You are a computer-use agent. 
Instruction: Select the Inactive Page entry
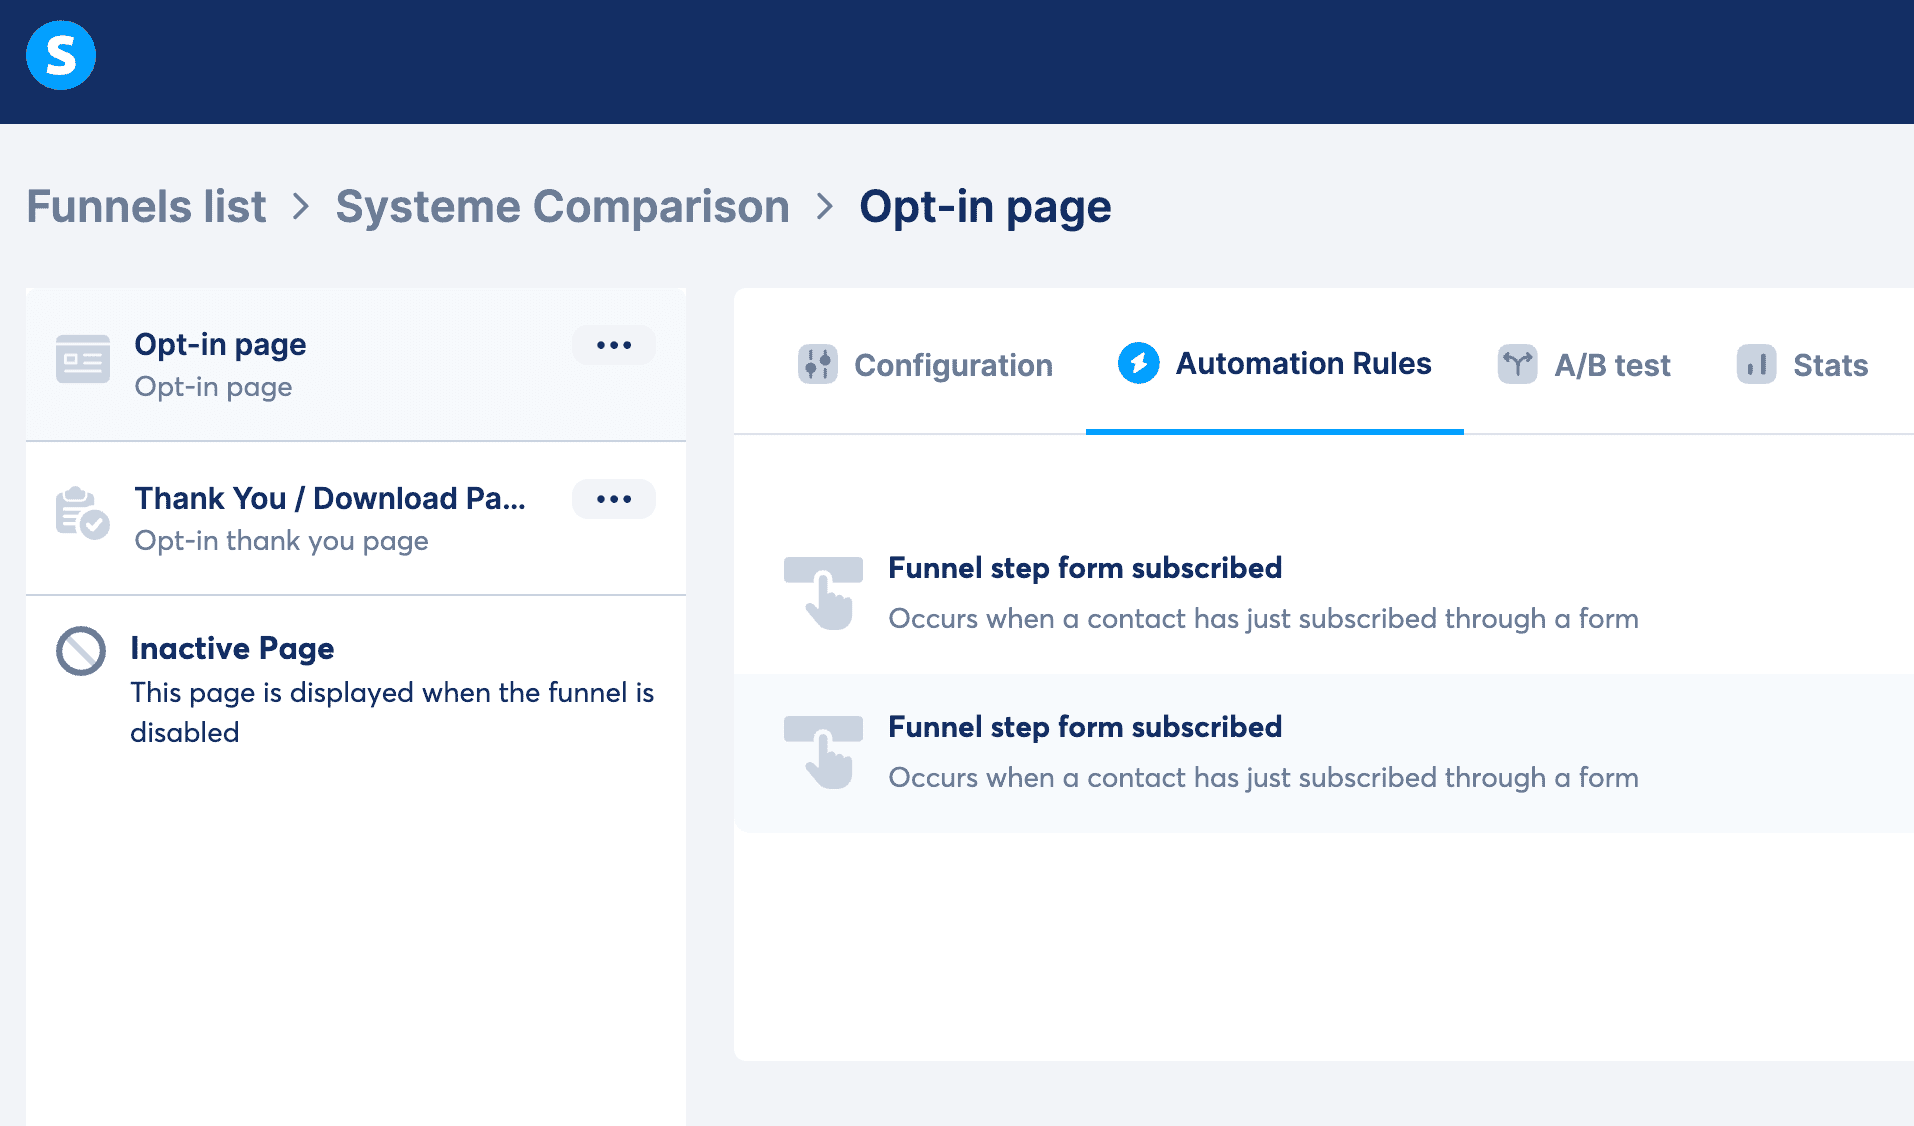tap(232, 648)
